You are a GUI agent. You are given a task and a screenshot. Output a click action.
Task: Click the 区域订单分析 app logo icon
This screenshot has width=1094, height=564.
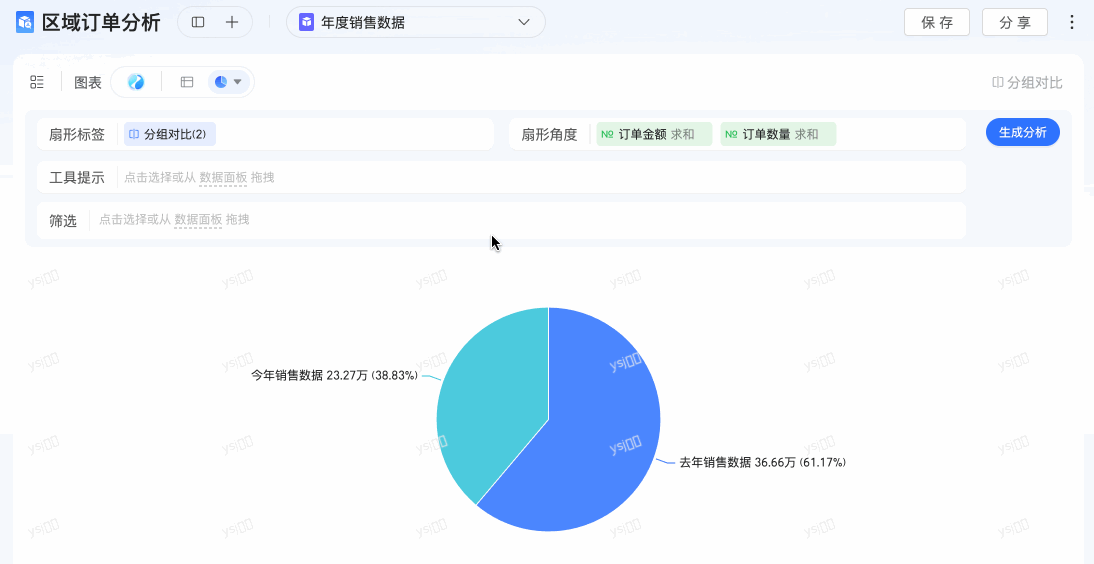pyautogui.click(x=25, y=22)
